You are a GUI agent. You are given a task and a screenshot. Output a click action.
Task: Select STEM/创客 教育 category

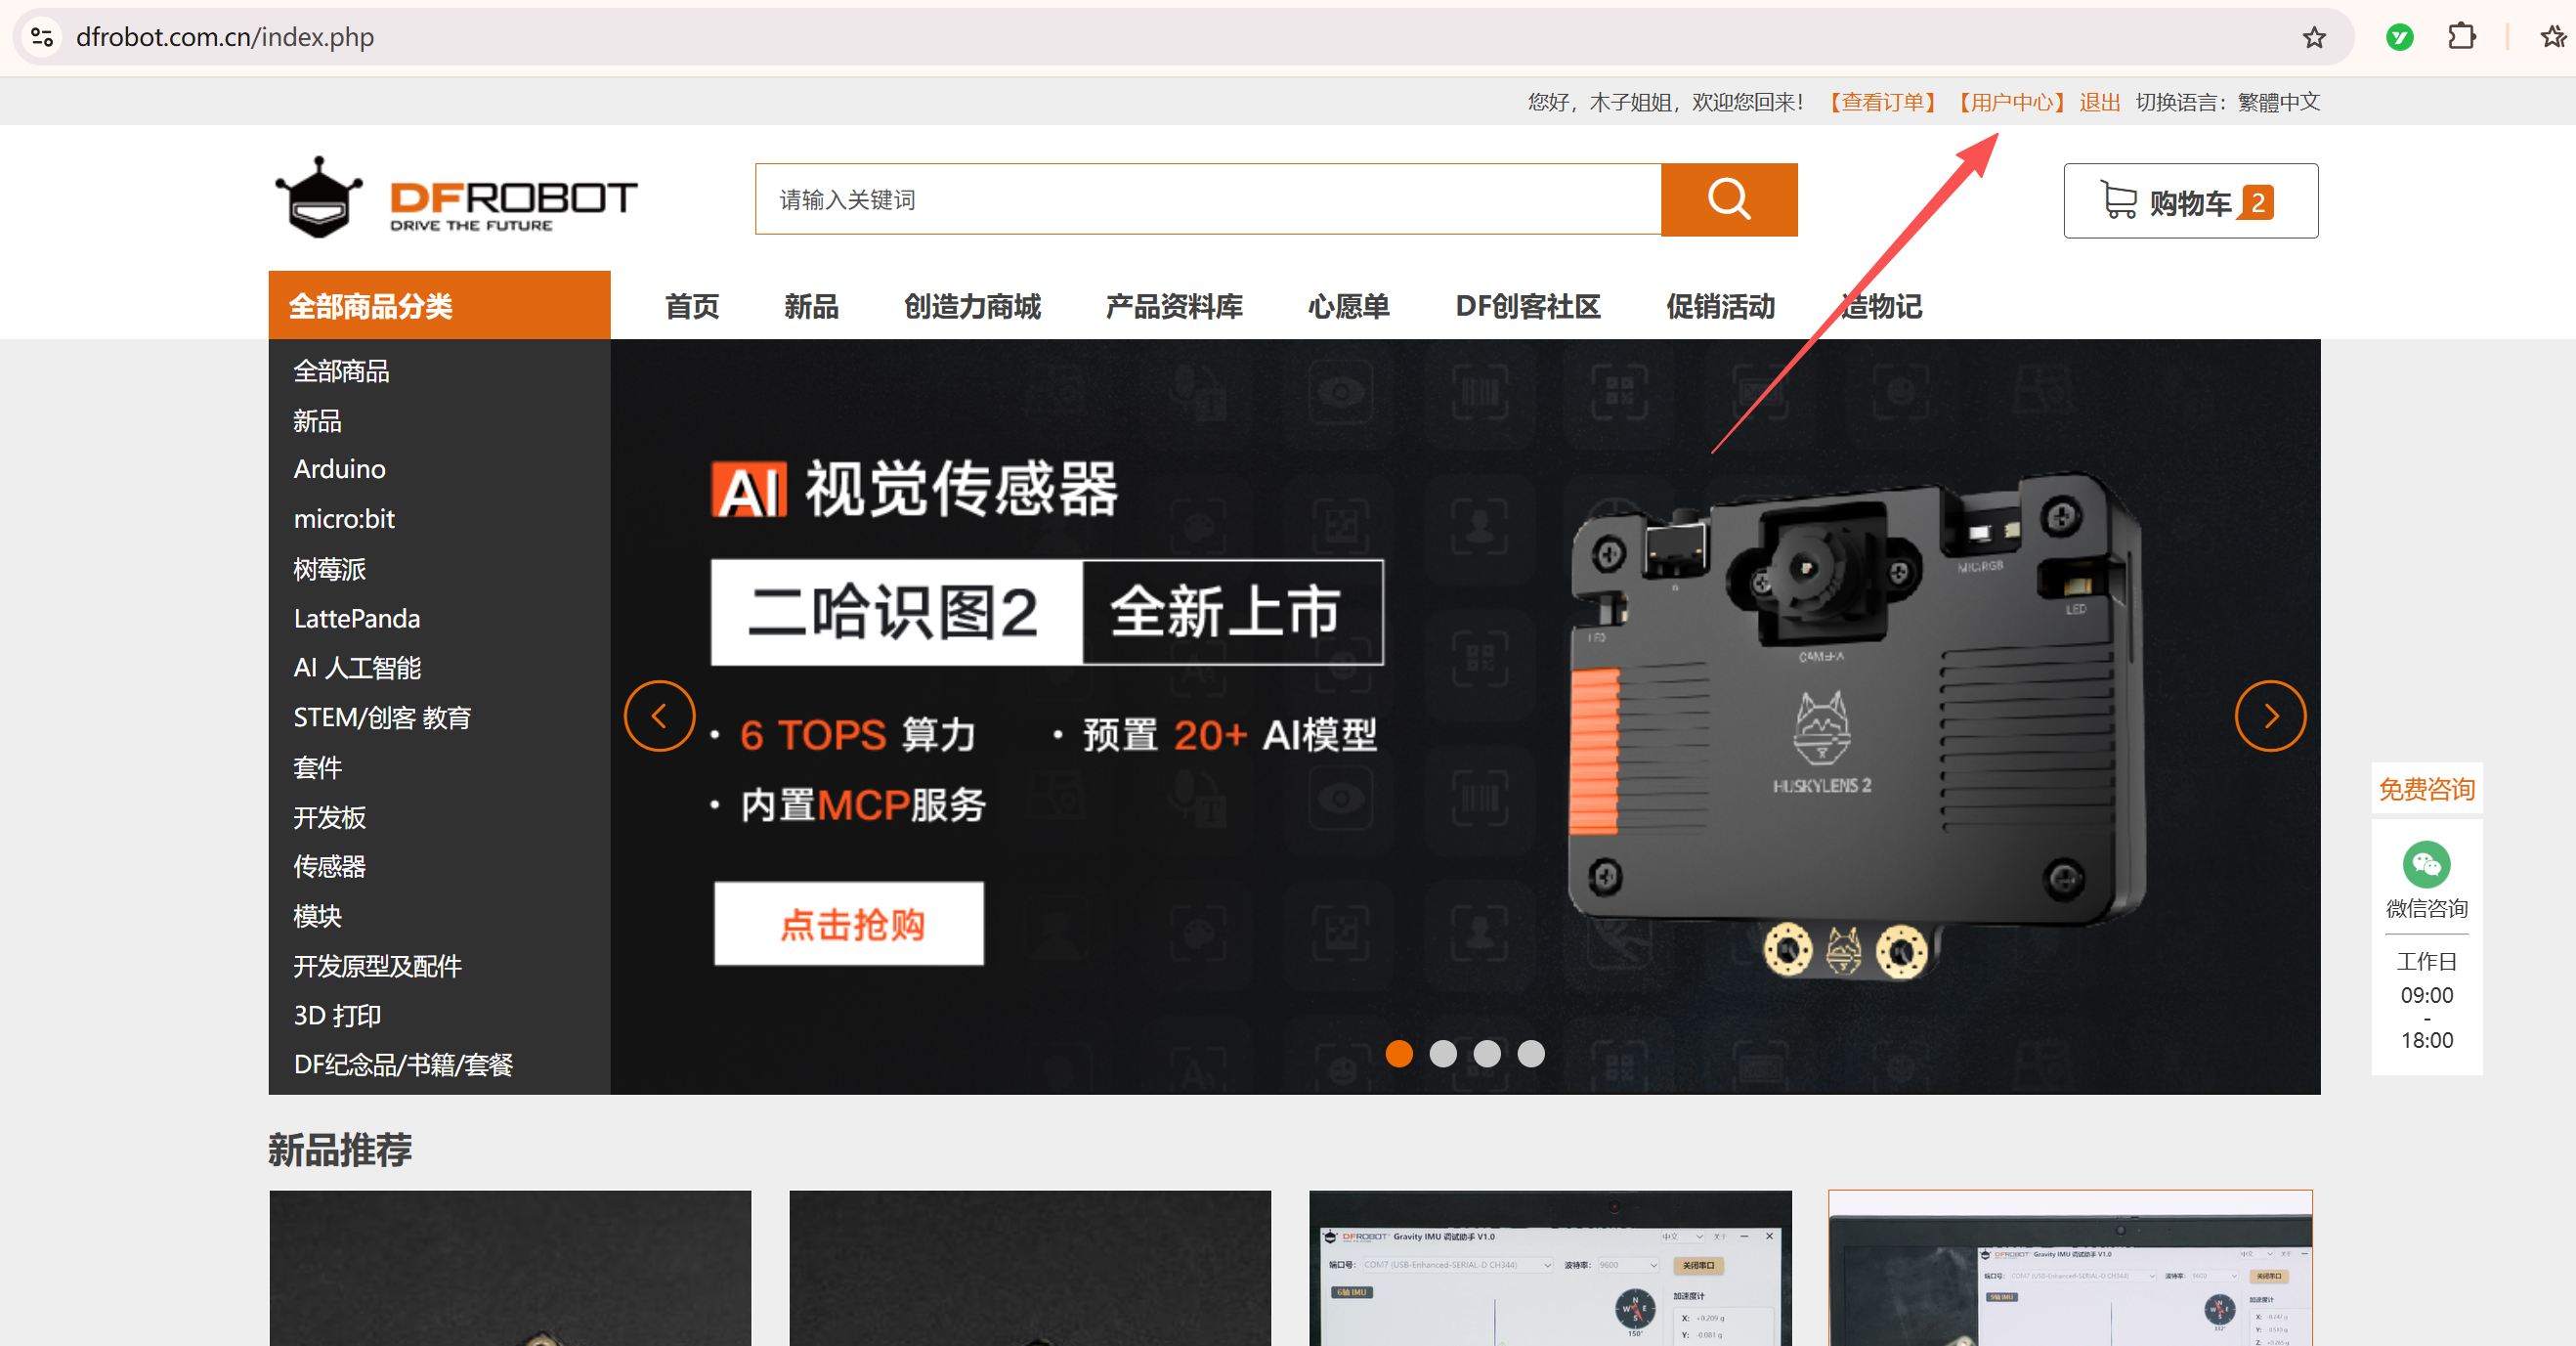tap(382, 718)
